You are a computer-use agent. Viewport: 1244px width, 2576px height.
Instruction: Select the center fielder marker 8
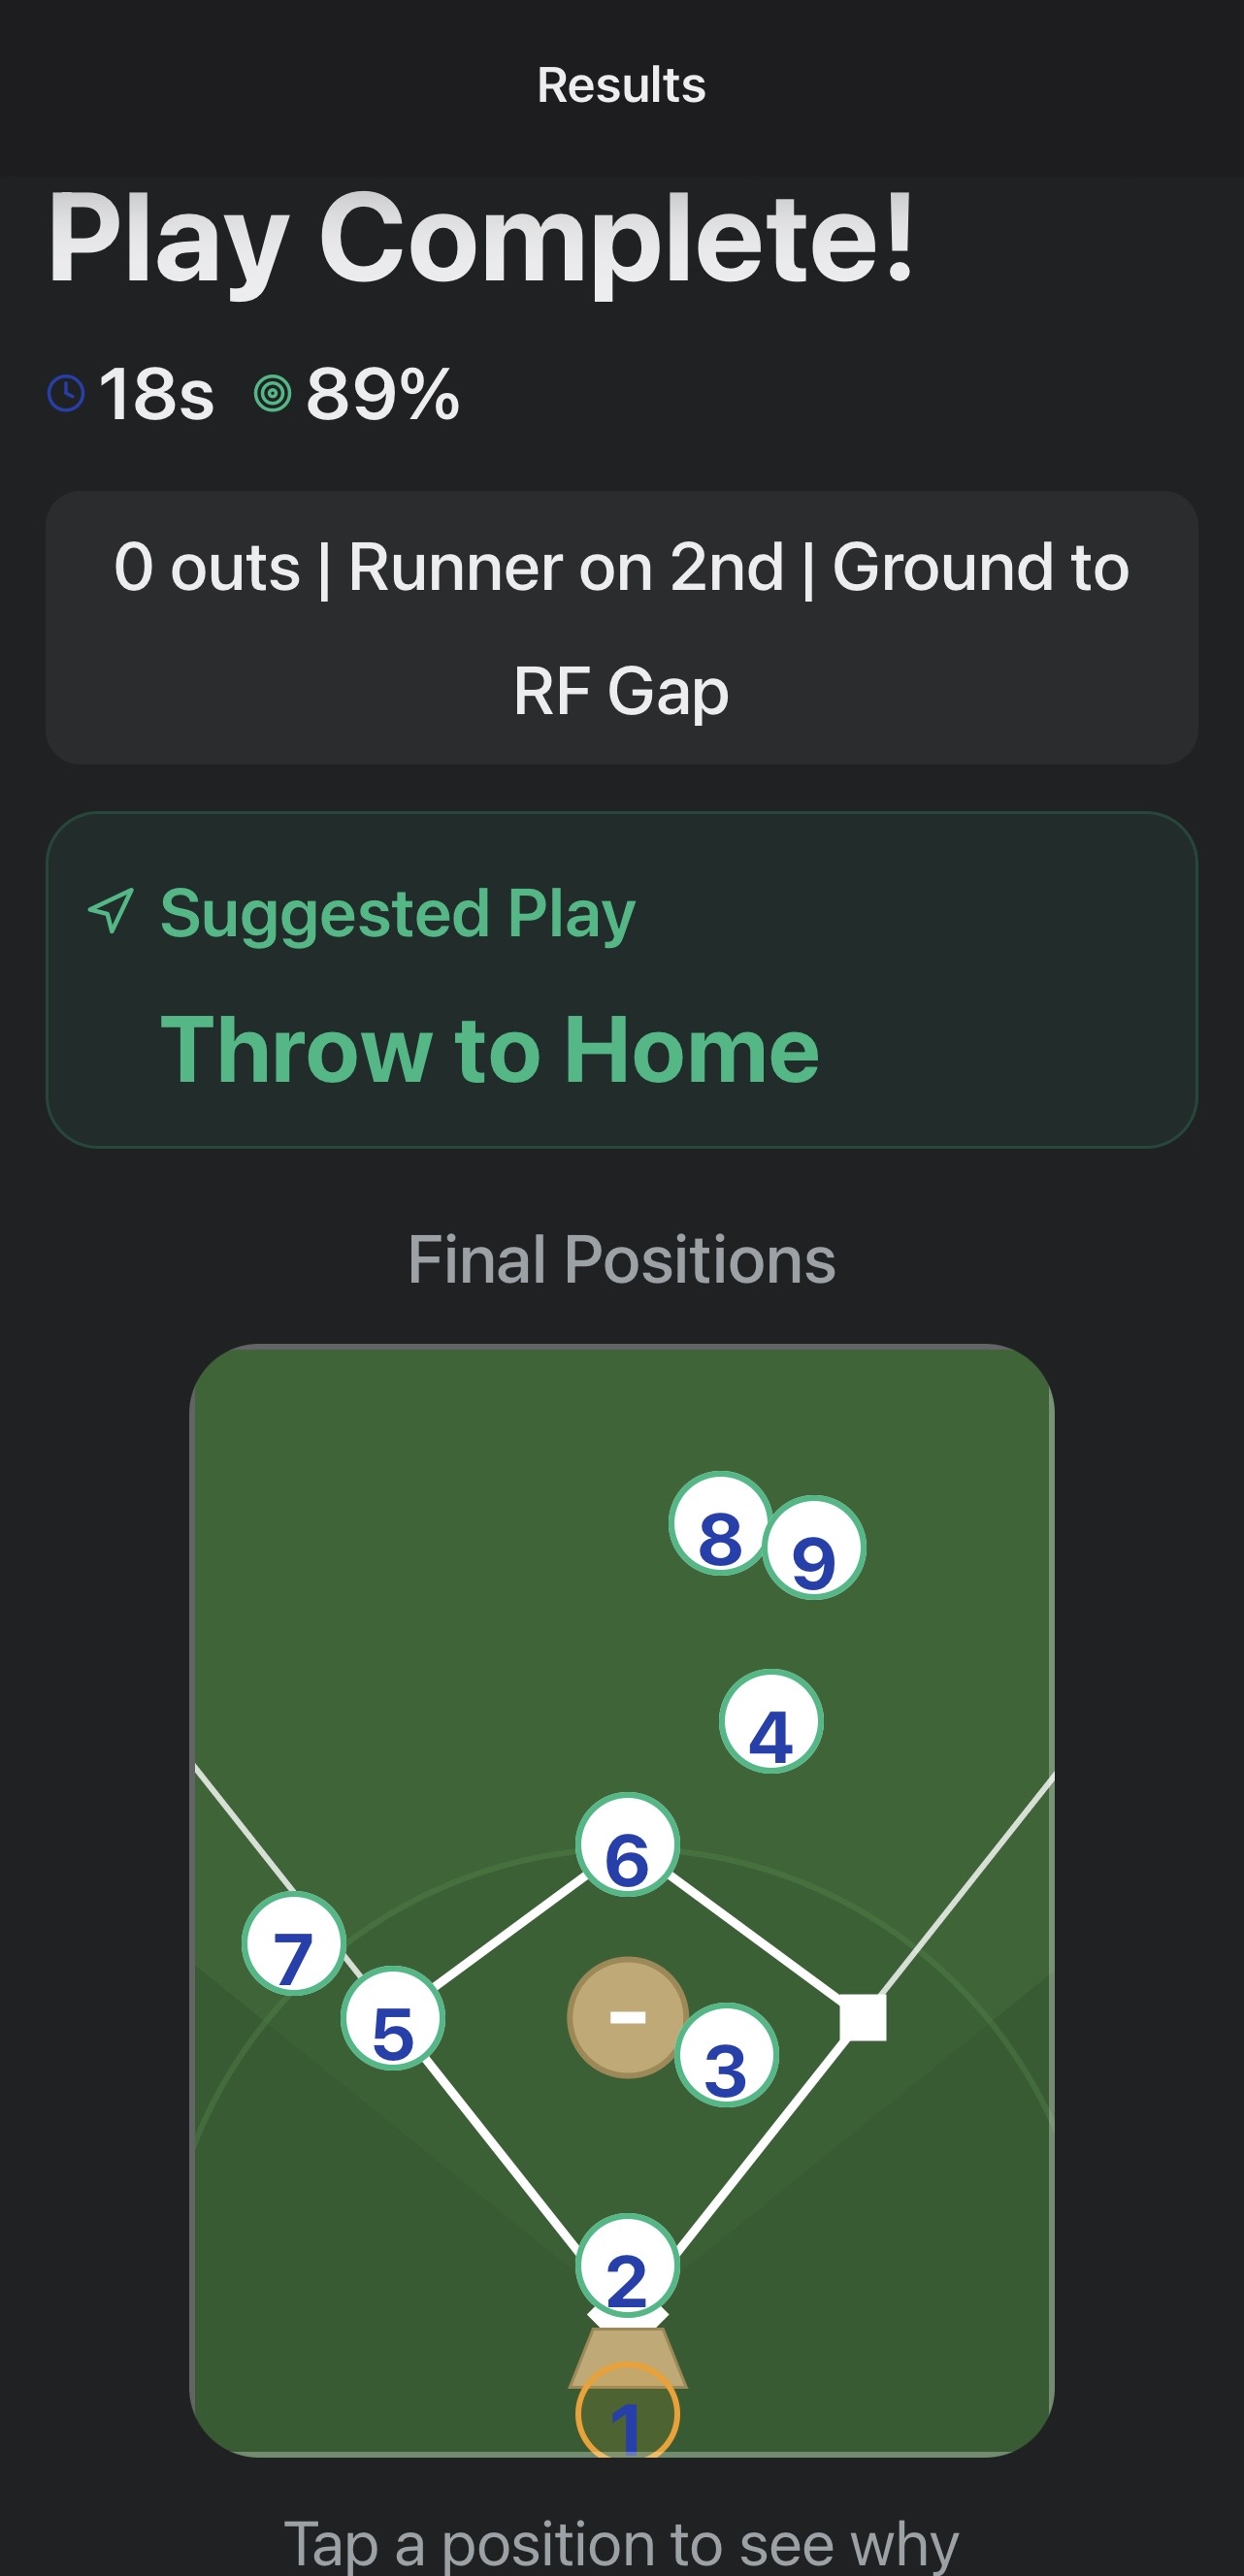point(720,1524)
